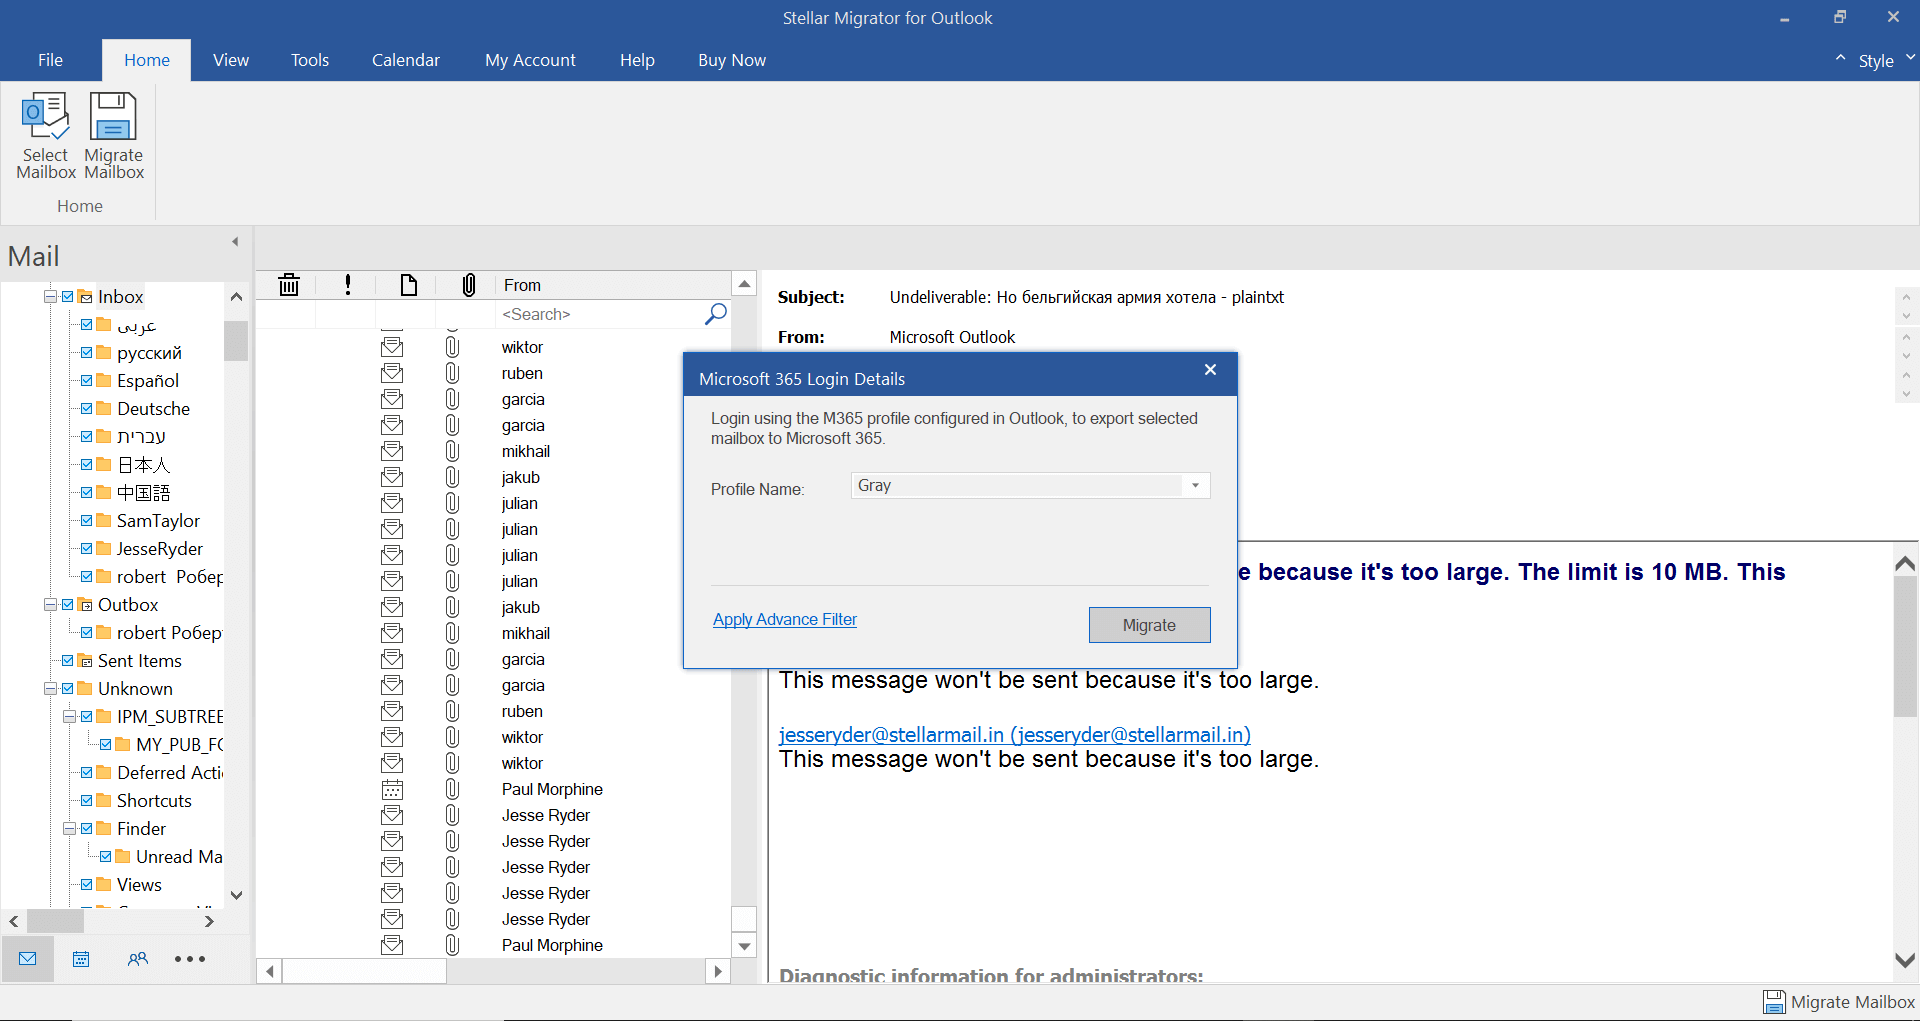
Task: Toggle the русский folder checkbox
Action: click(x=88, y=352)
